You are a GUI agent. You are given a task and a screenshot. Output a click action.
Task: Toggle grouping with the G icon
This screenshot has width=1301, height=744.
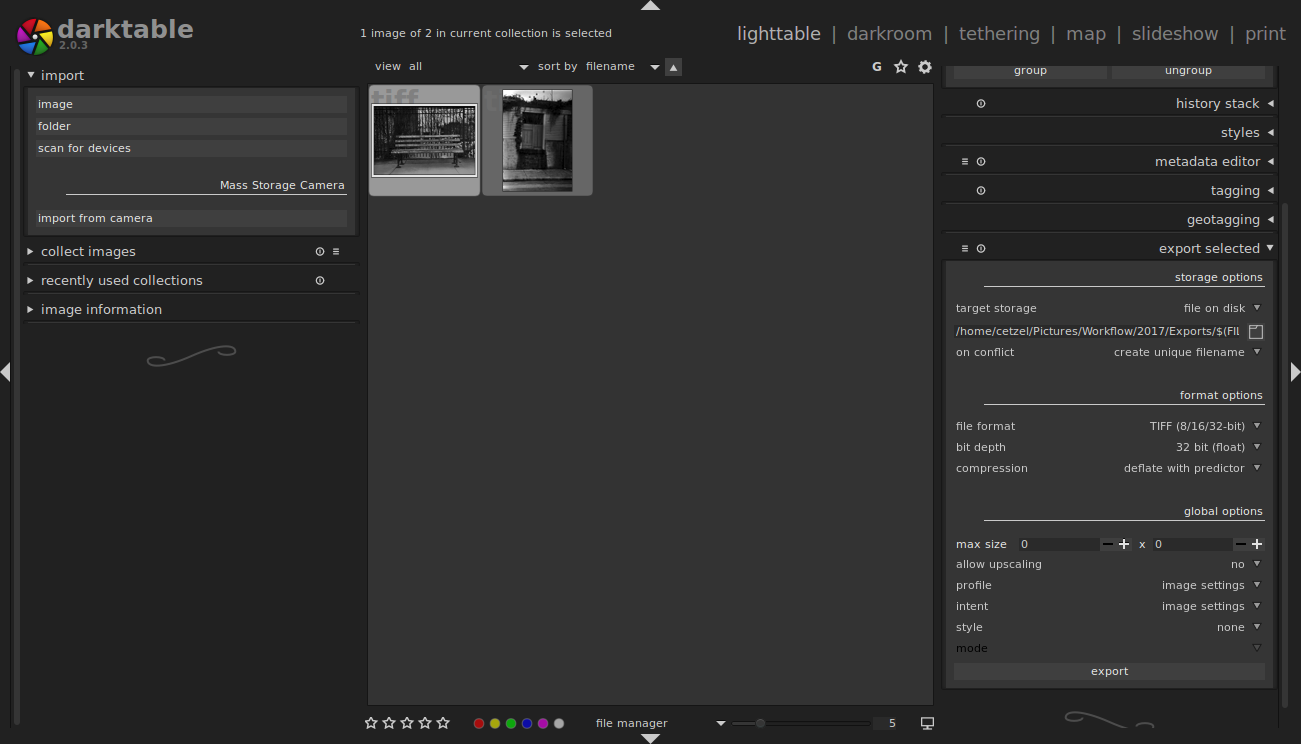[x=877, y=67]
